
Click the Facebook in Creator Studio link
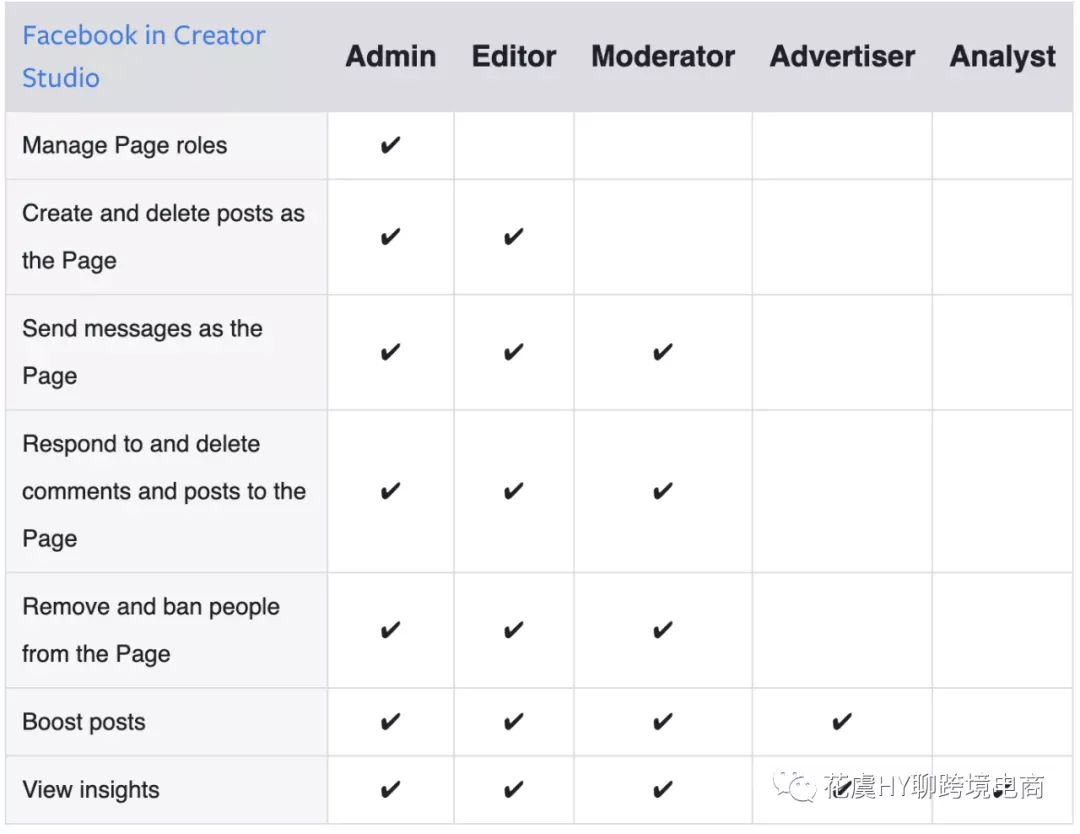coord(143,56)
